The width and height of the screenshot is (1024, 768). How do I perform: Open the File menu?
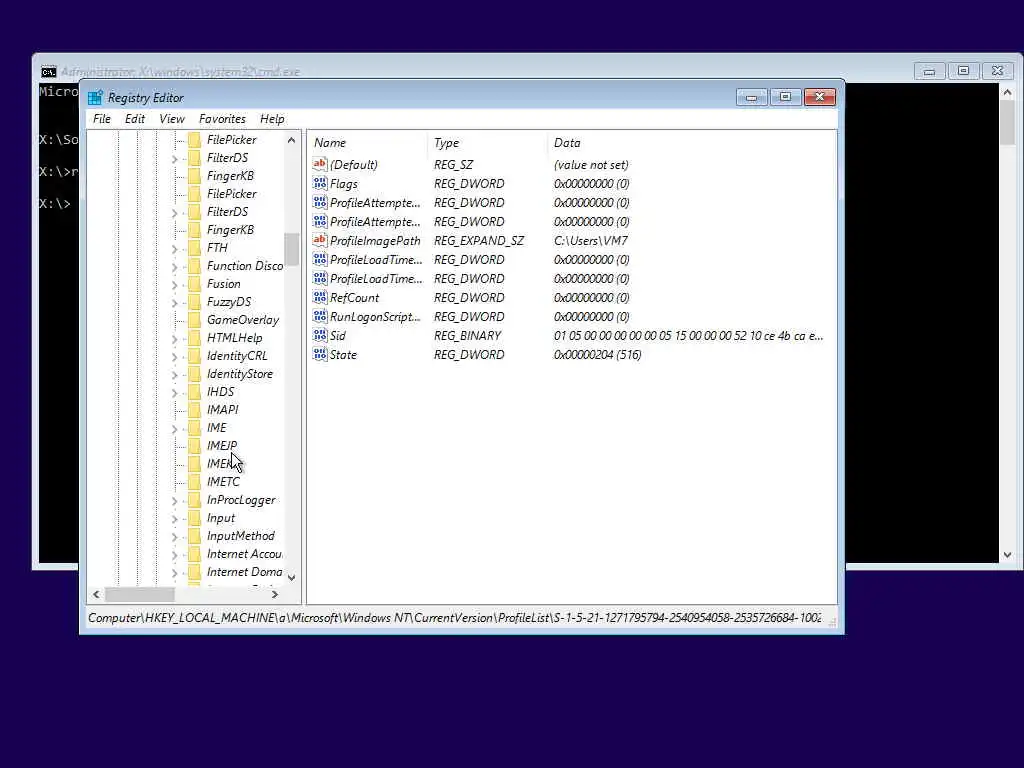click(x=101, y=119)
